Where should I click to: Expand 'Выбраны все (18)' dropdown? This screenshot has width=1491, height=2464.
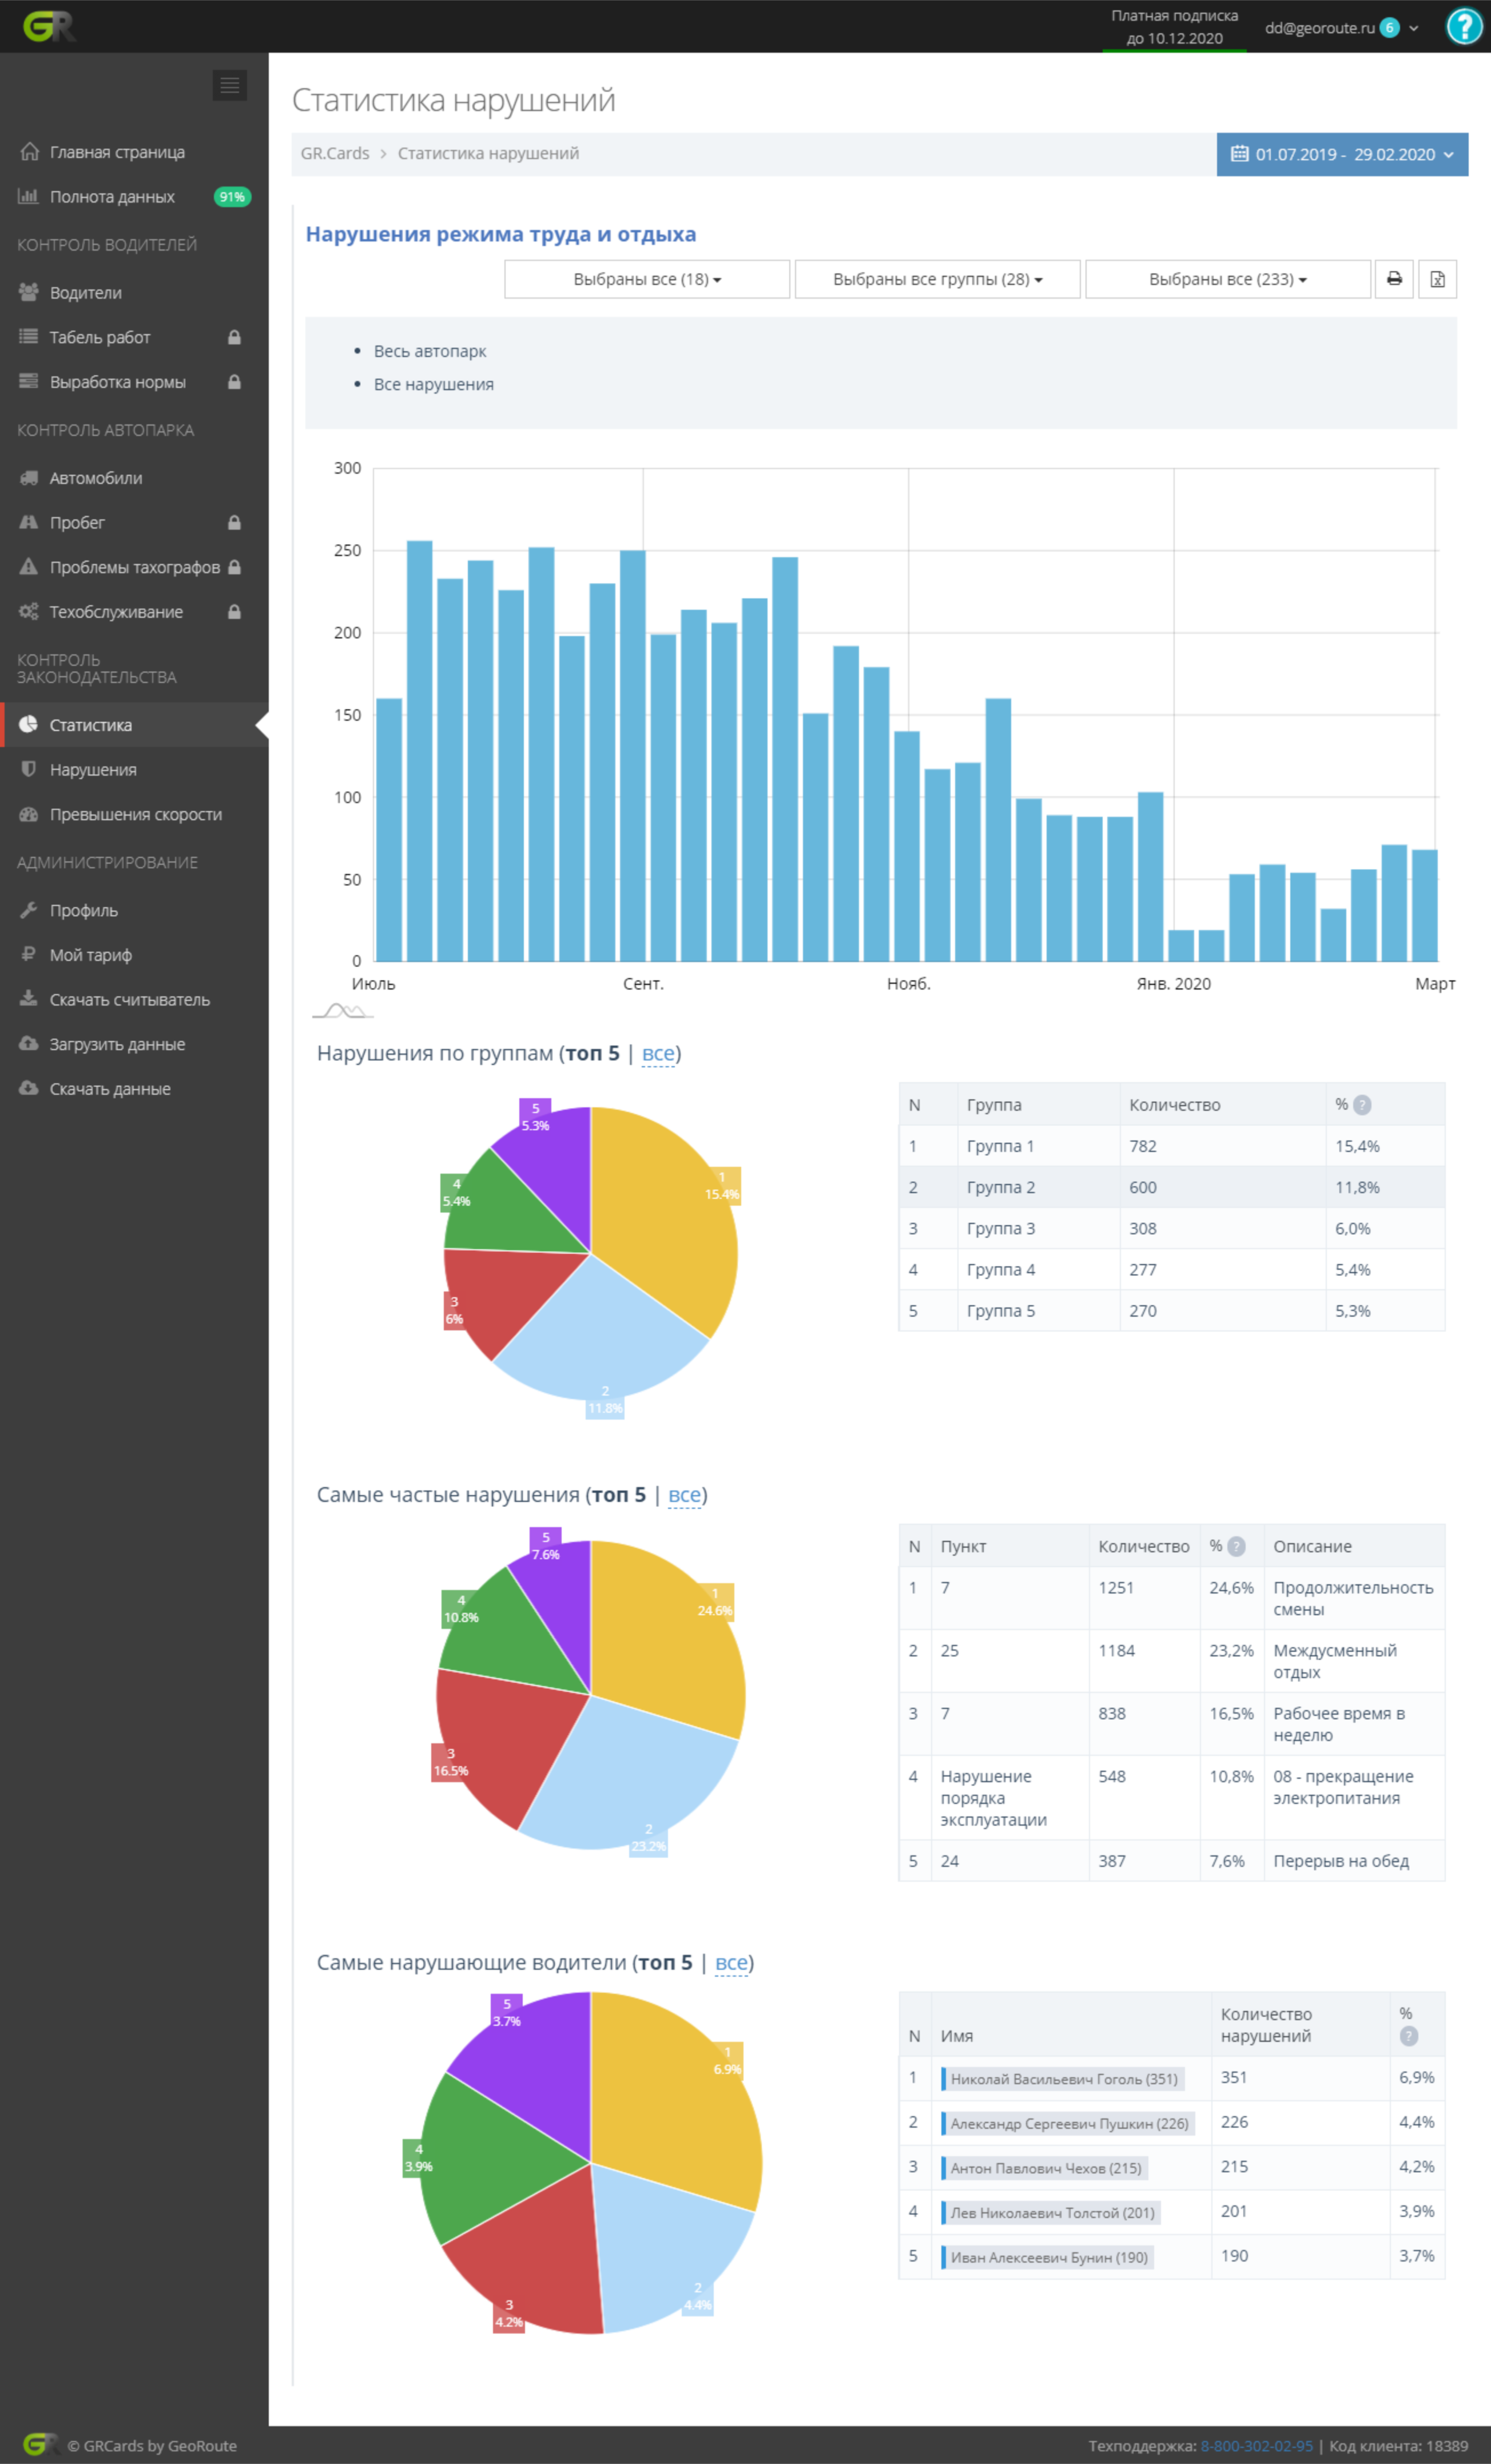(647, 279)
